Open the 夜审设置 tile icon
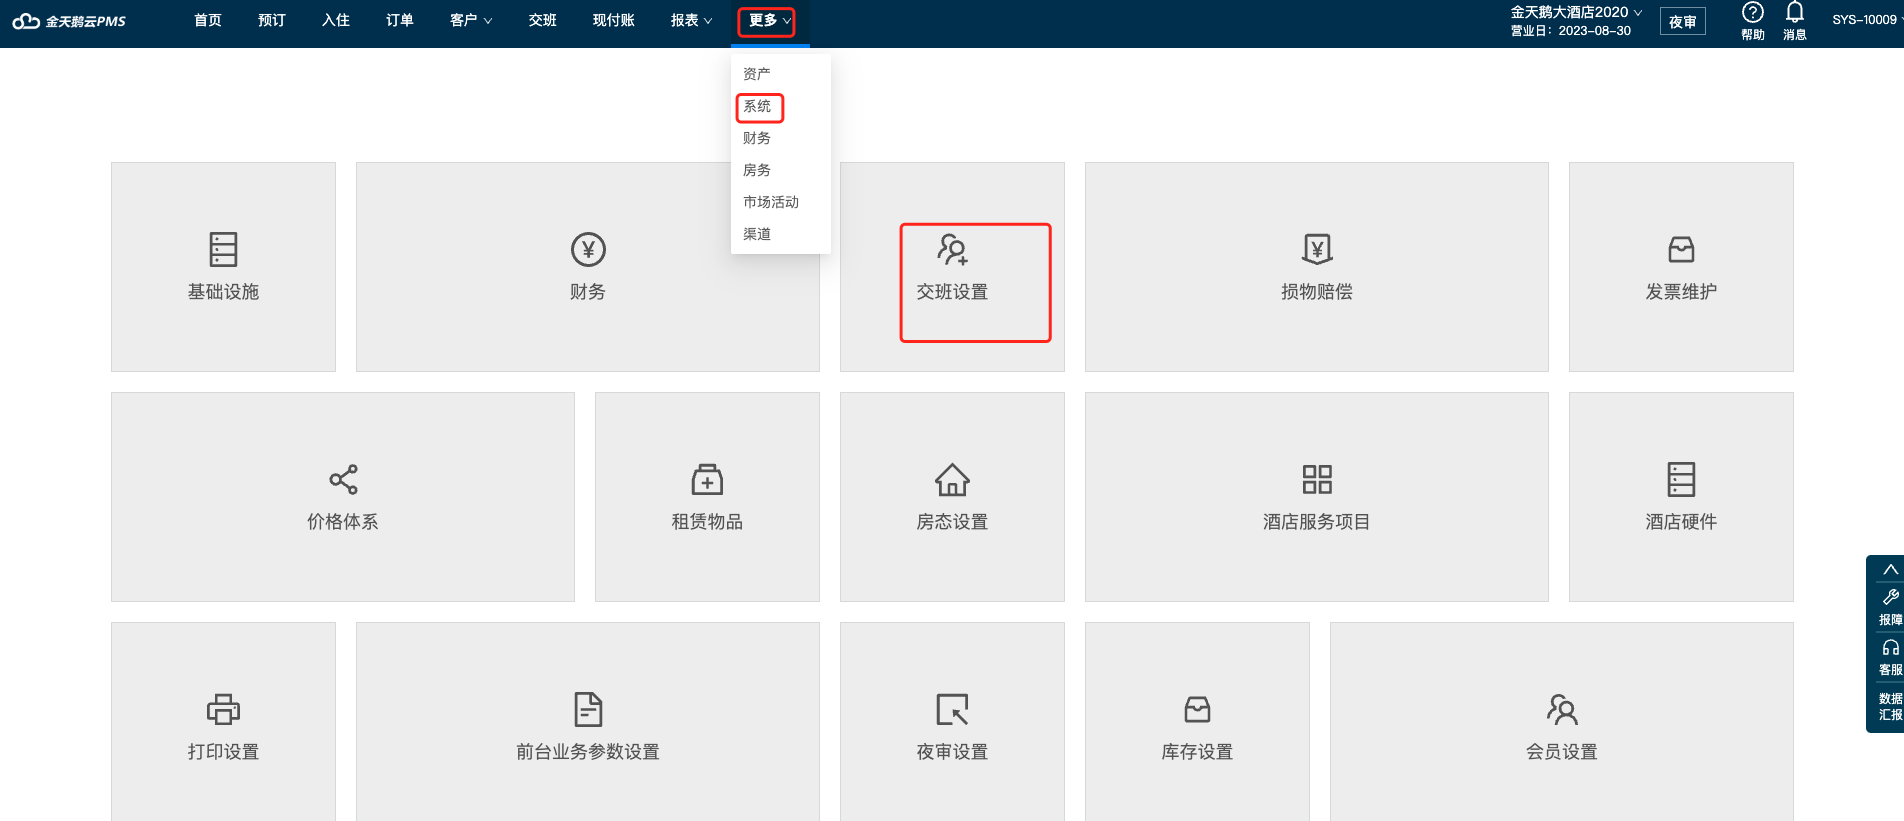This screenshot has width=1904, height=821. coord(952,709)
